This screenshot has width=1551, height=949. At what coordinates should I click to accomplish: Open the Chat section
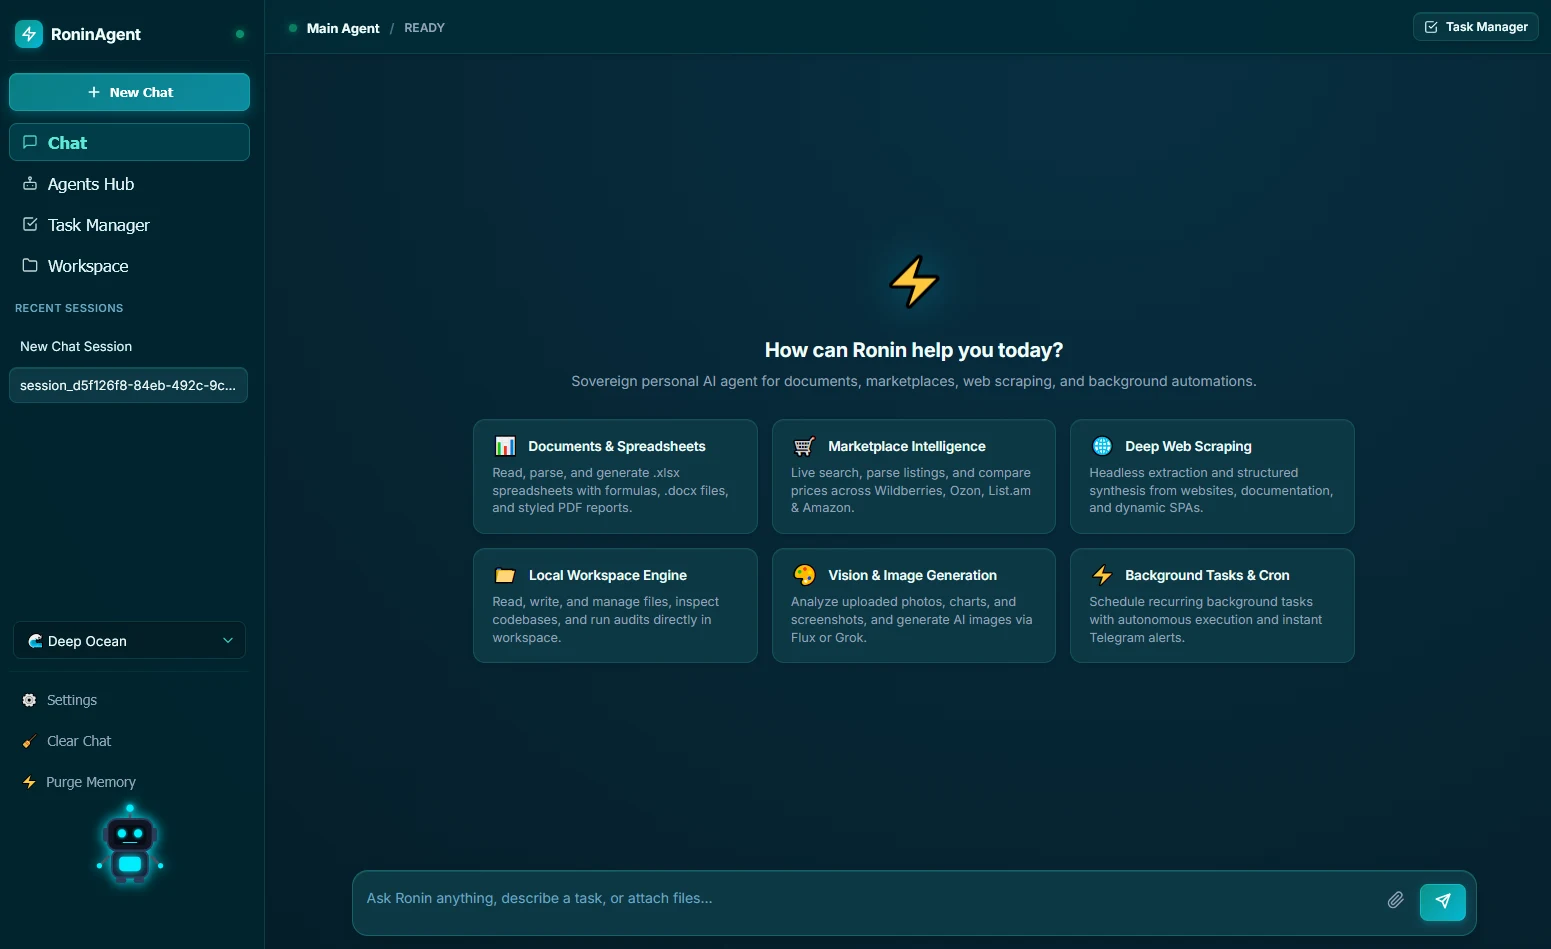(129, 142)
